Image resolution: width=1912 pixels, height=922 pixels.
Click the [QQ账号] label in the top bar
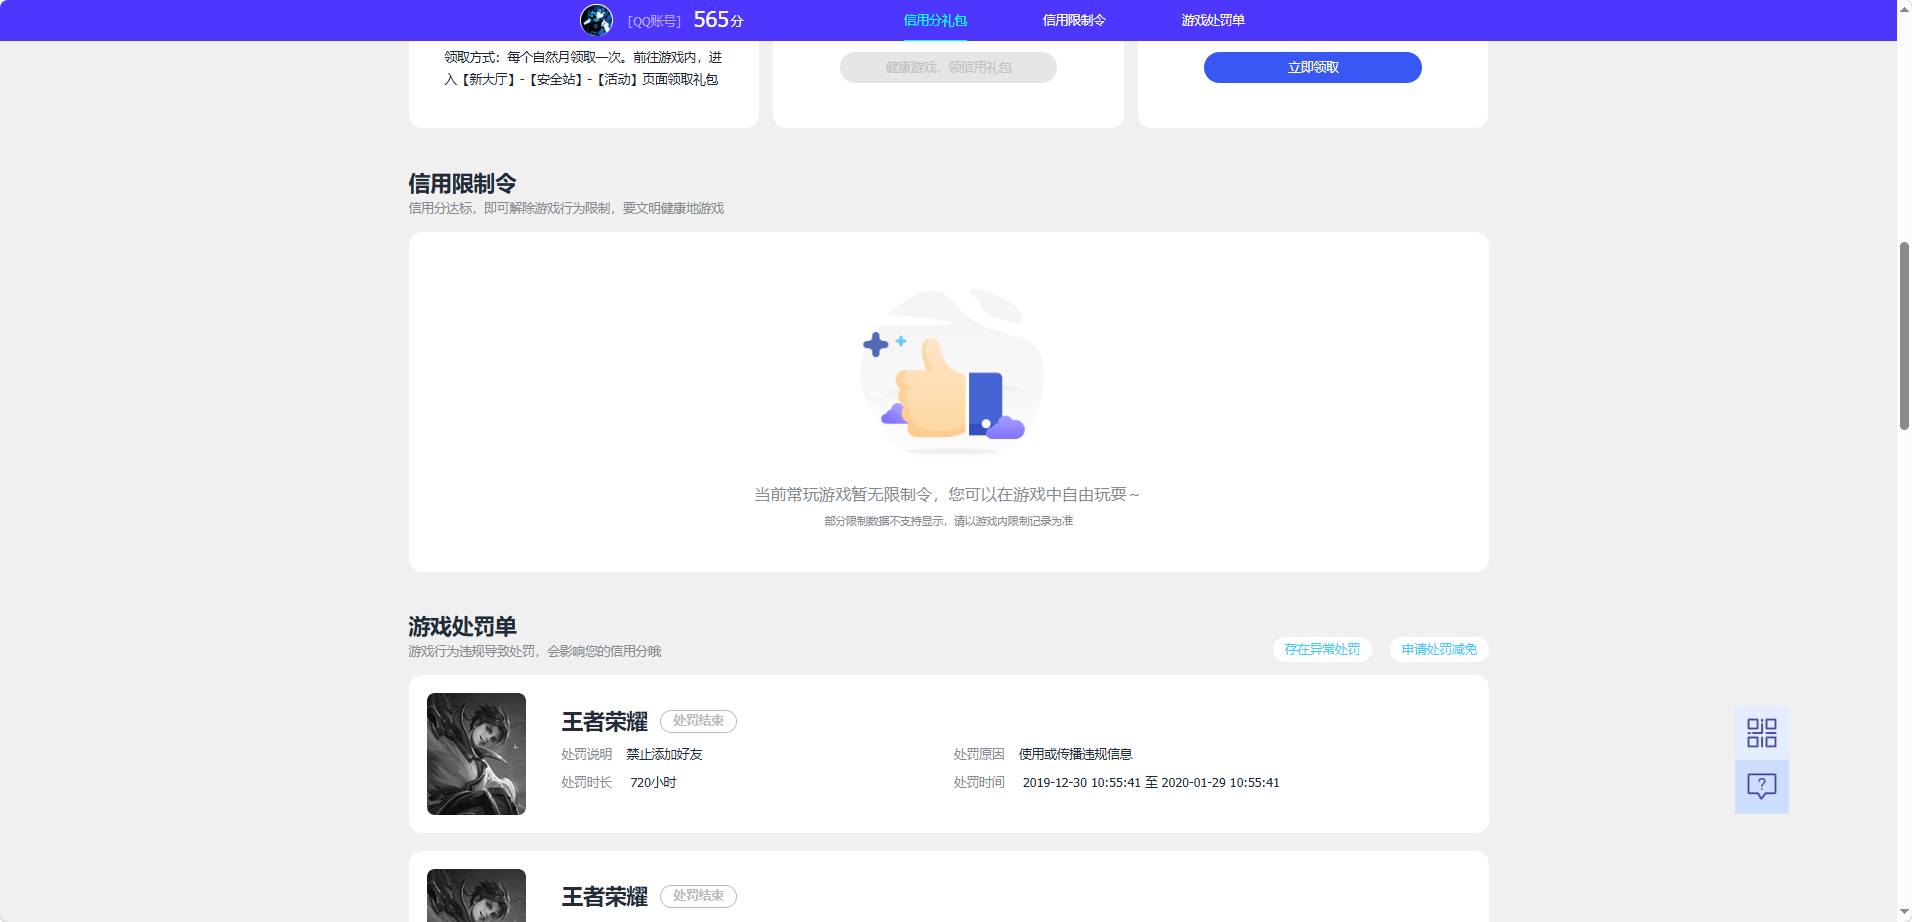coord(654,21)
